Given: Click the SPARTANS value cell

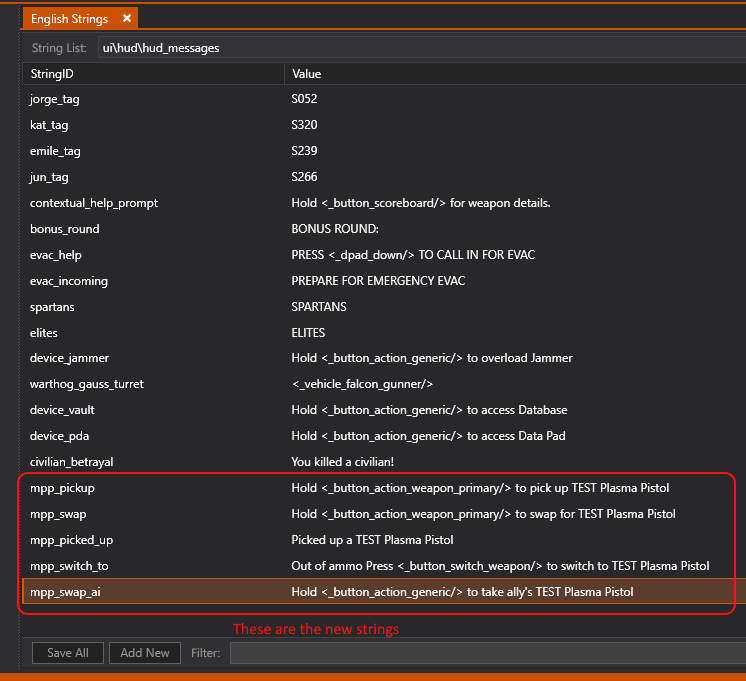Looking at the screenshot, I should point(319,307).
